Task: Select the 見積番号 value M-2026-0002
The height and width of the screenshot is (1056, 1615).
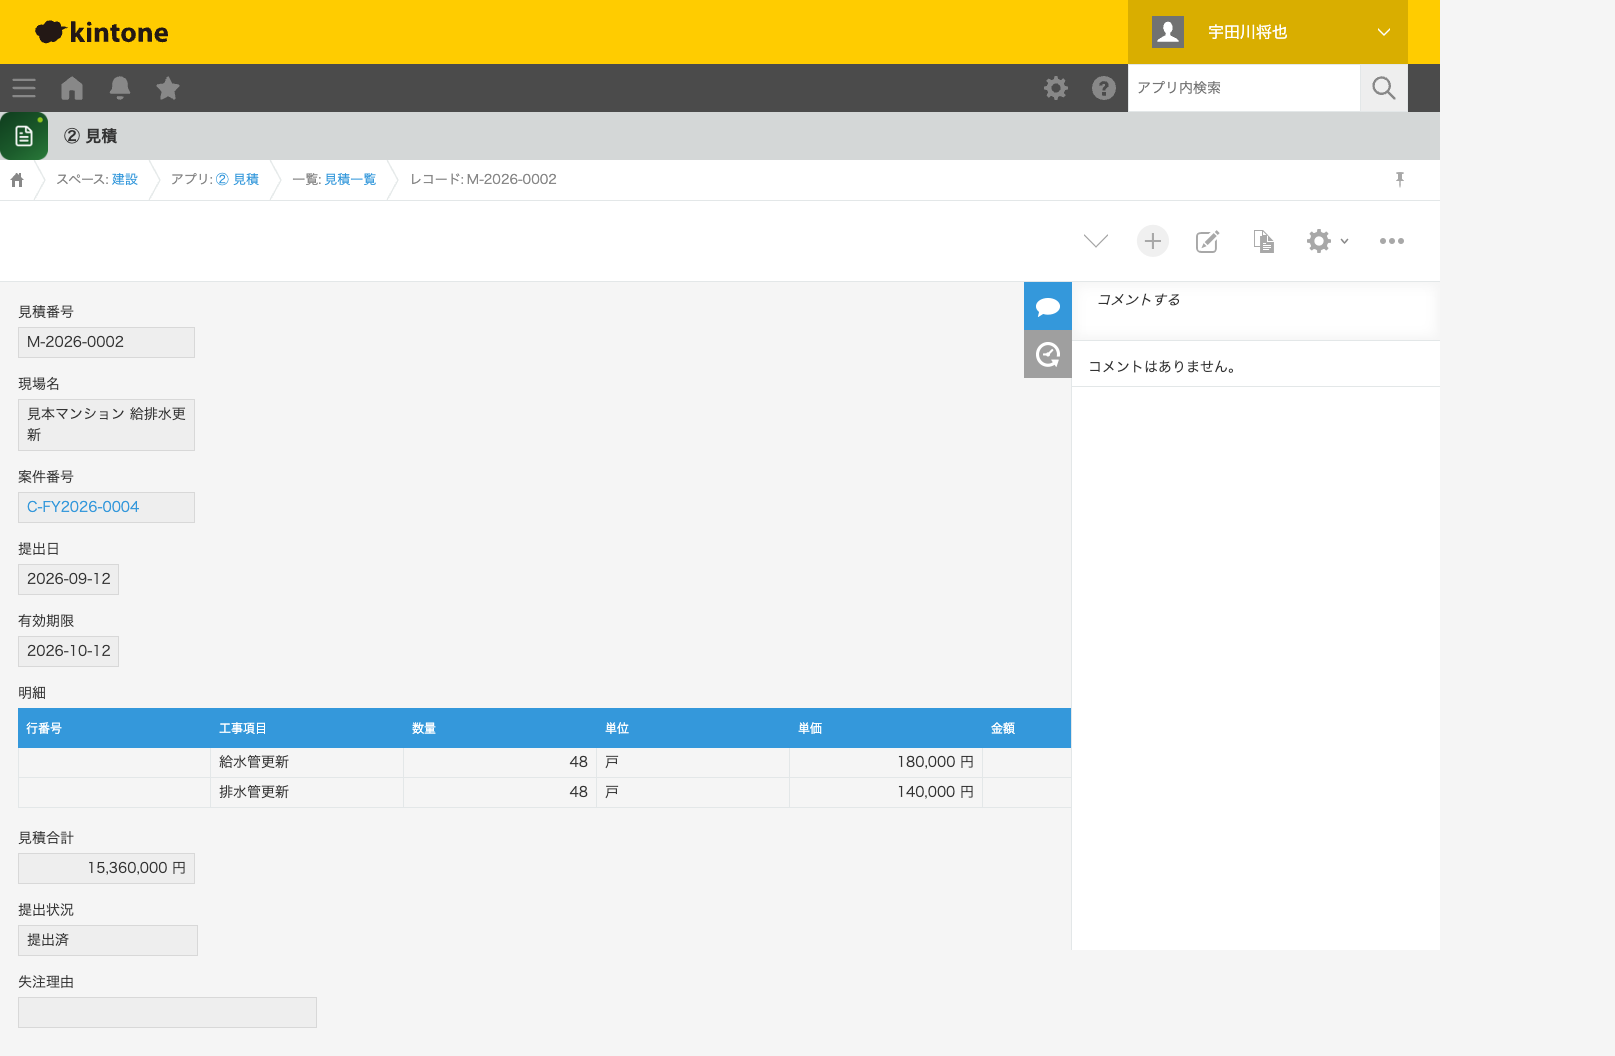Action: click(106, 342)
